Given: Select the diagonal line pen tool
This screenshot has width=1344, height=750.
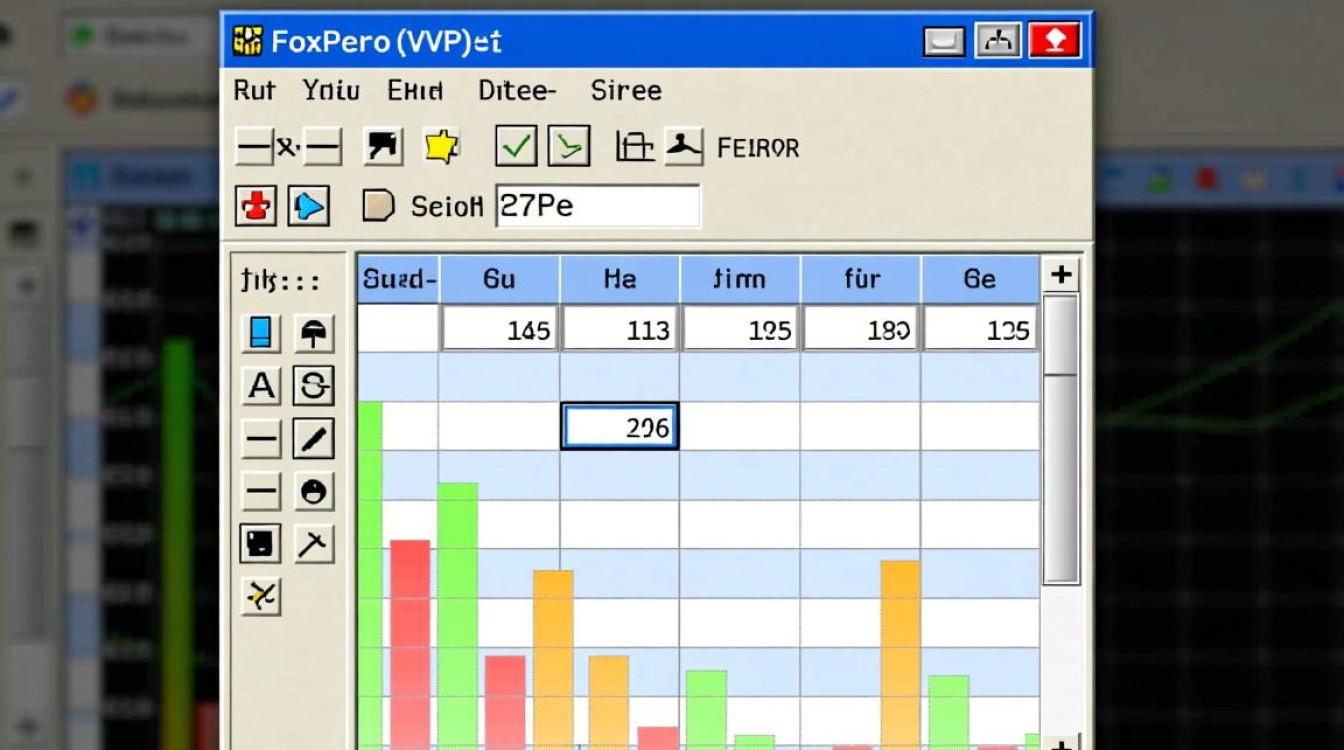Looking at the screenshot, I should coord(313,439).
